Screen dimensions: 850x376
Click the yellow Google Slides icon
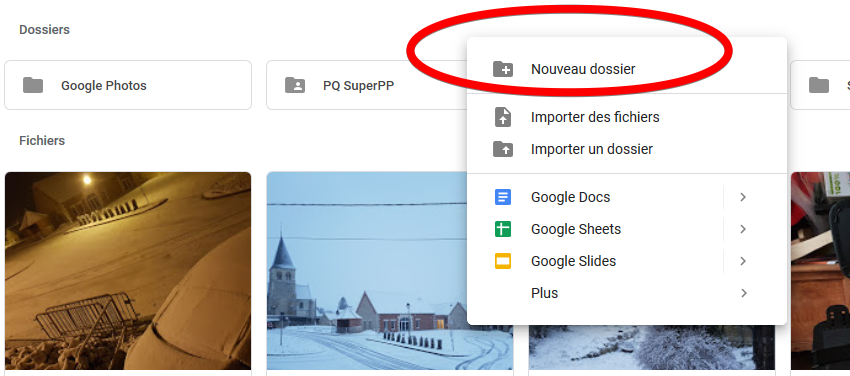[x=503, y=261]
